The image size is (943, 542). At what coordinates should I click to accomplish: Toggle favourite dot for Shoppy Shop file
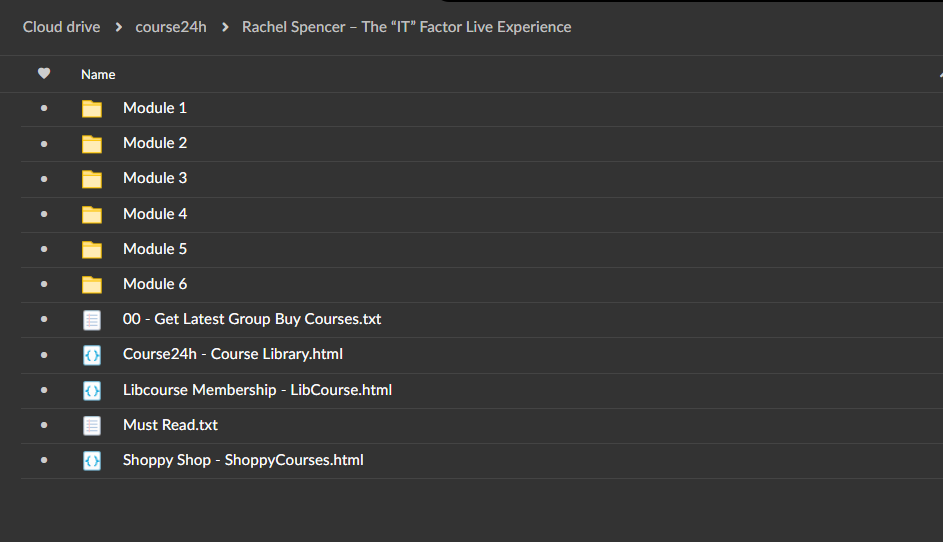tap(44, 460)
